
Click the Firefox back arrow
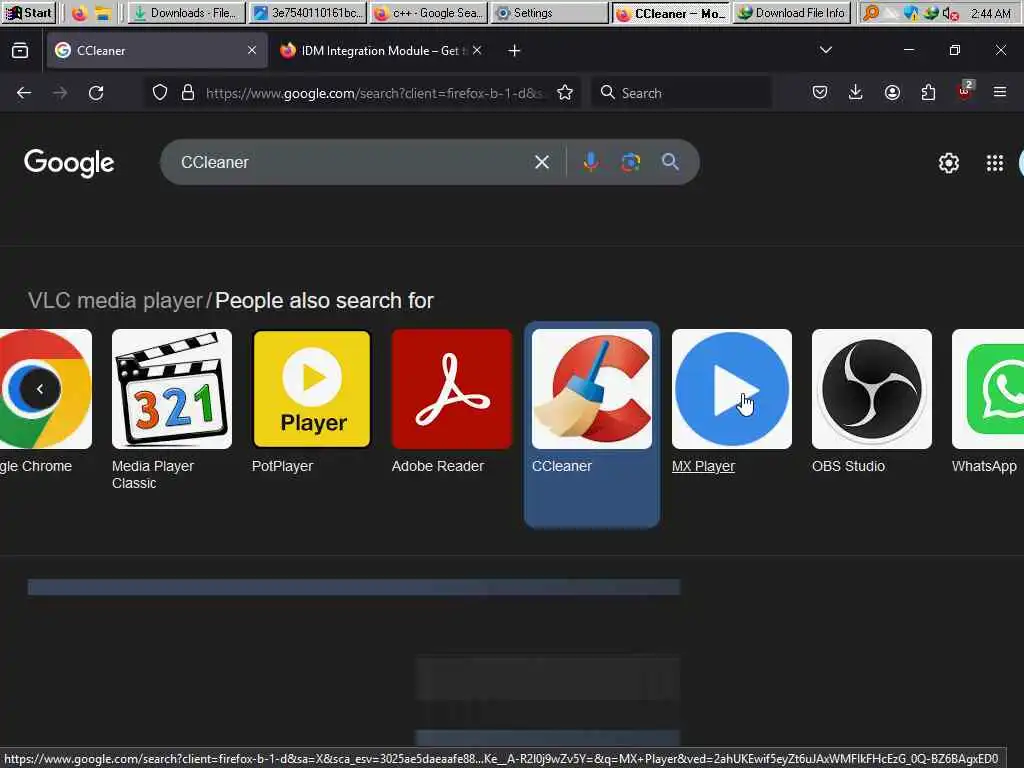click(24, 93)
